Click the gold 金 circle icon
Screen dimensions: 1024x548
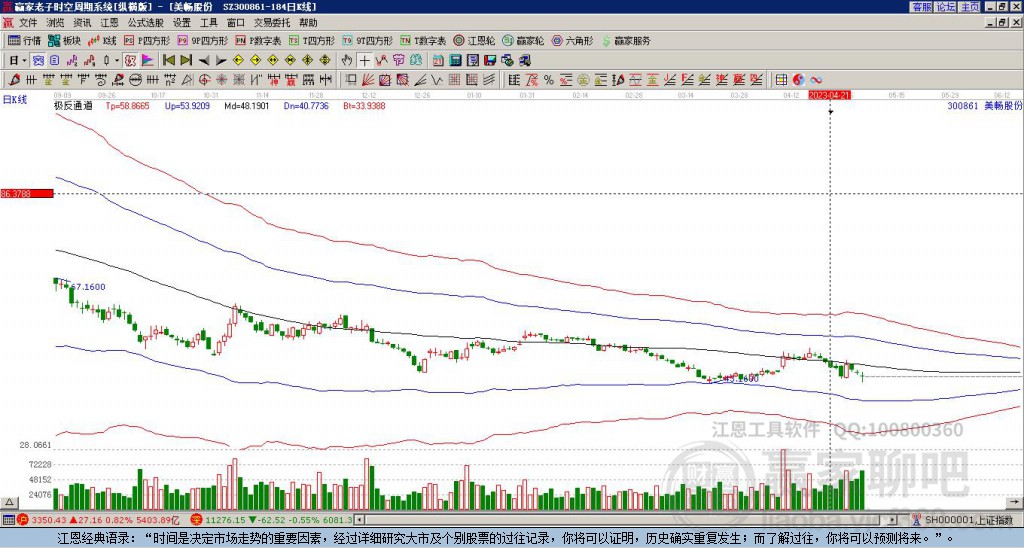[583, 80]
